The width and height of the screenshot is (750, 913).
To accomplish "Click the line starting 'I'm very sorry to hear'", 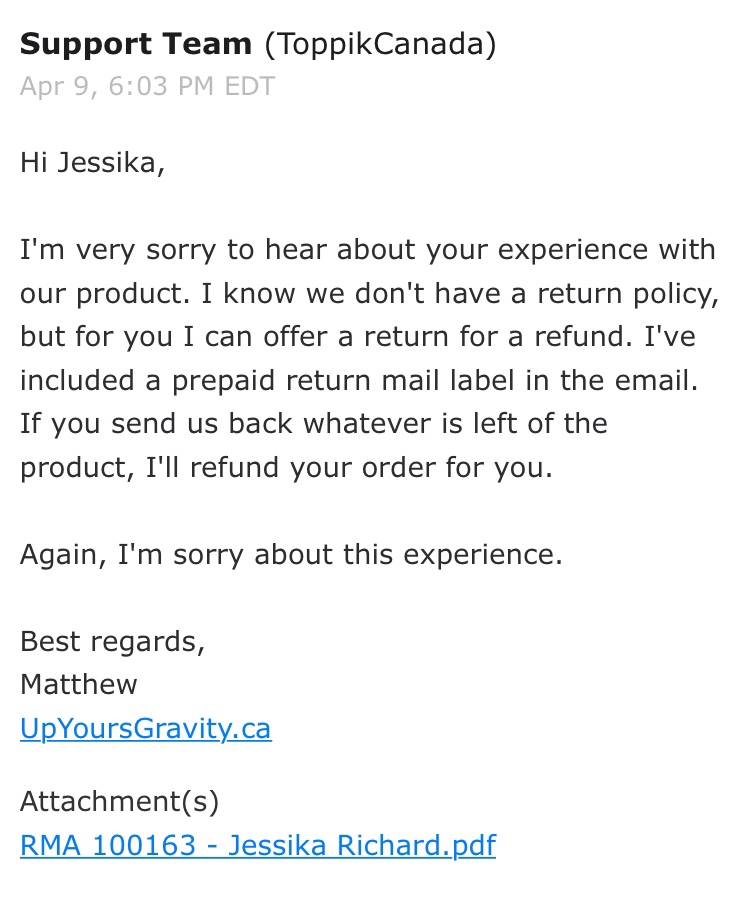I will point(367,249).
